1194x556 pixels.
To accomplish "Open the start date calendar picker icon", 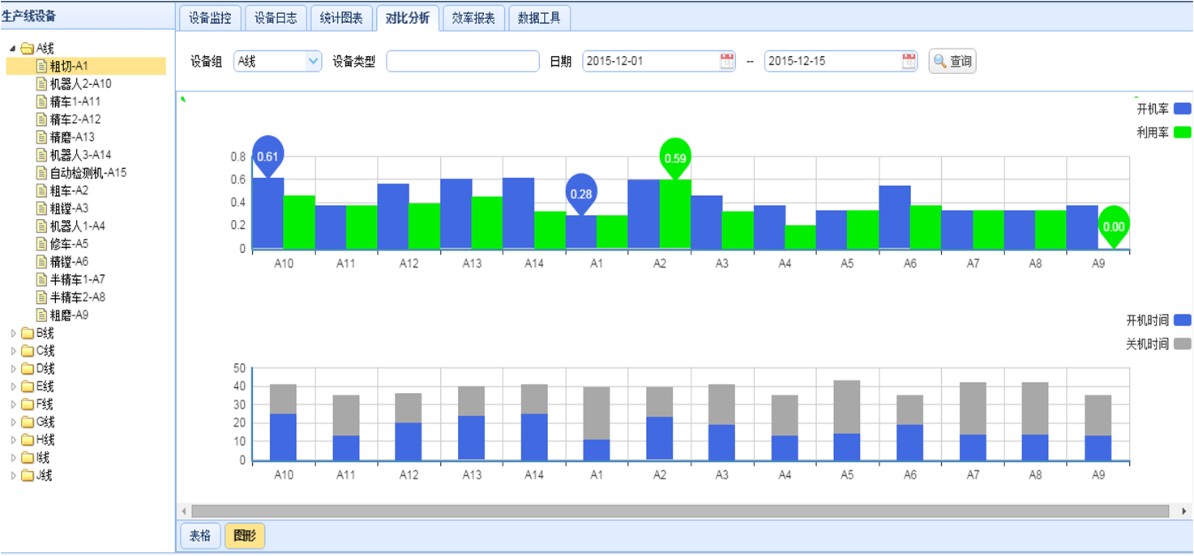I will click(727, 62).
